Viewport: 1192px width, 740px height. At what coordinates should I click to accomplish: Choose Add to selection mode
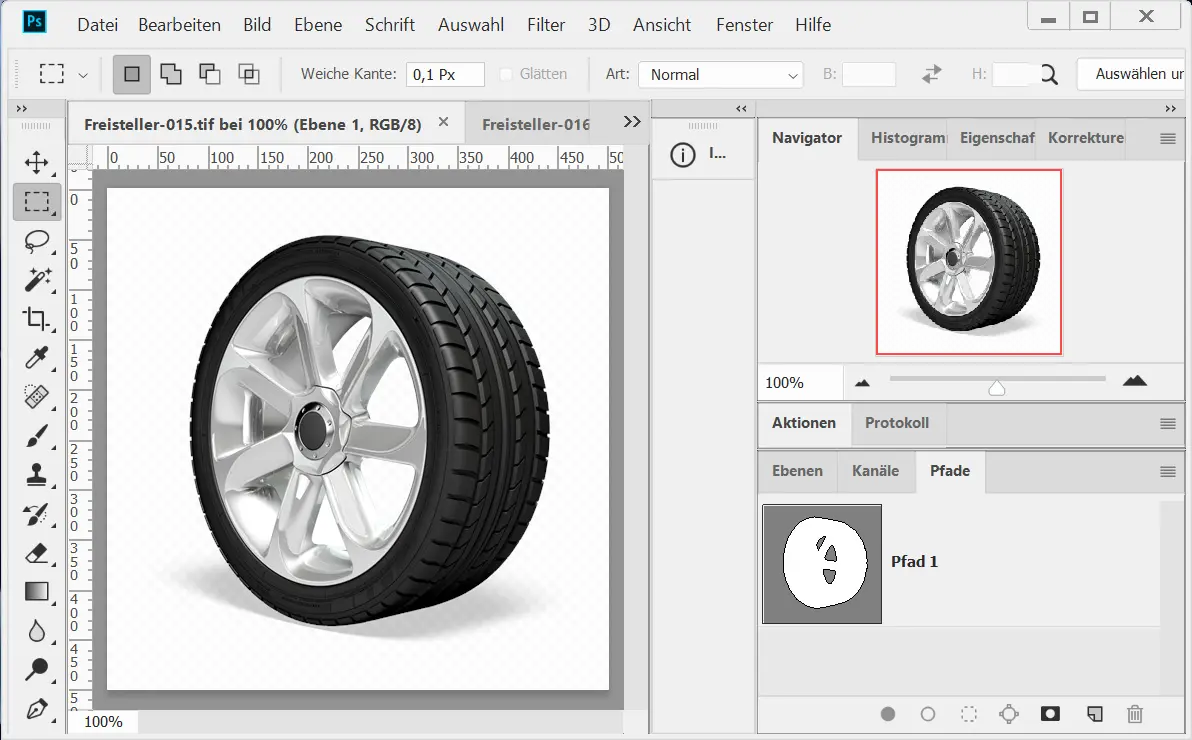[171, 74]
